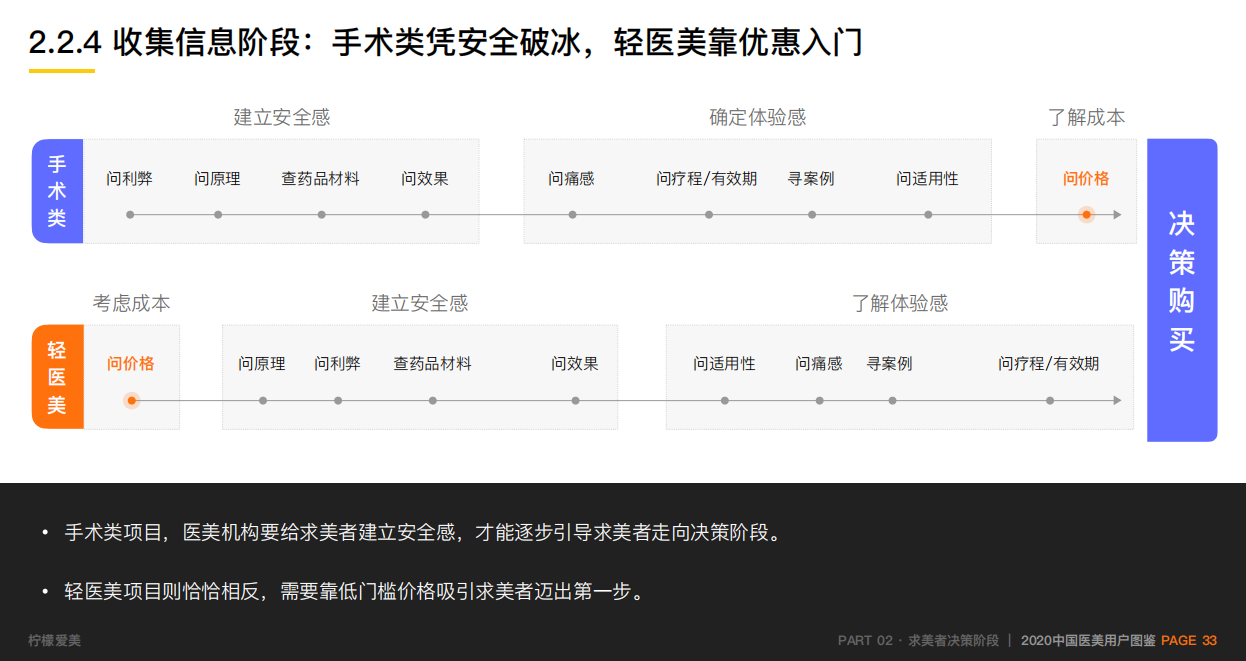The width and height of the screenshot is (1246, 661).
Task: Select the gray dot under 问痛感 in 手术类 row
Action: coord(572,214)
